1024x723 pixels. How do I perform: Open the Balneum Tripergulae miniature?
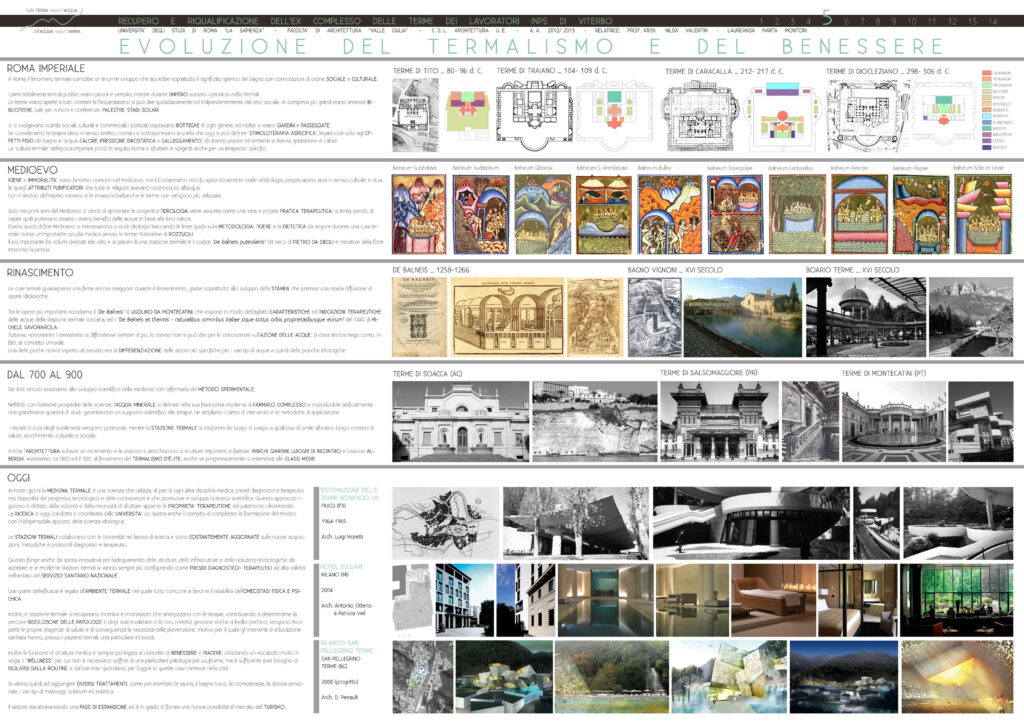point(735,214)
